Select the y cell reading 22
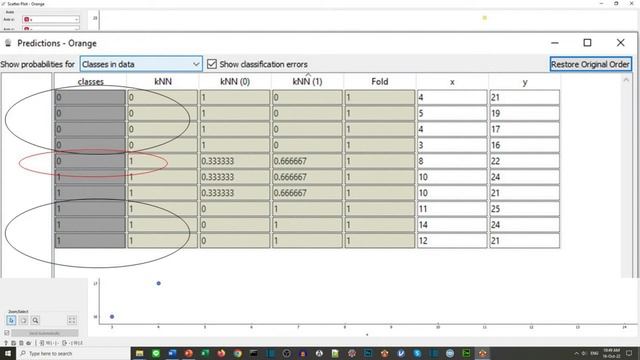The image size is (640, 360). pos(524,161)
